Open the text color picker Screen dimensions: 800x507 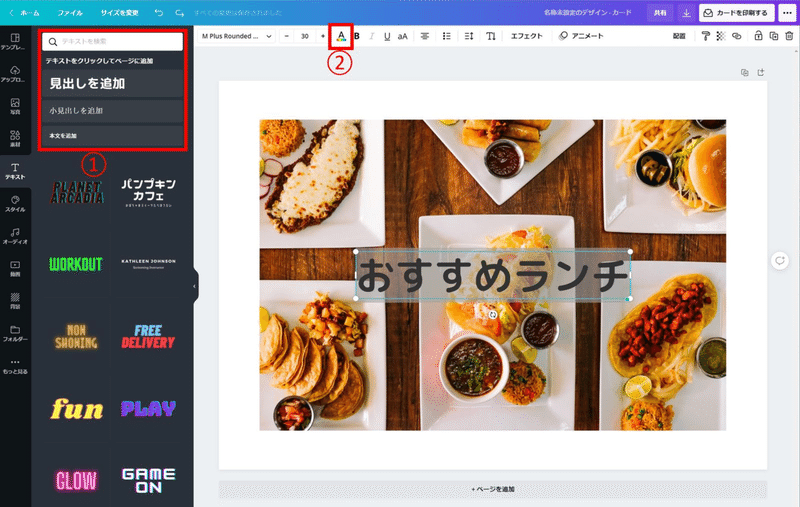pyautogui.click(x=341, y=36)
